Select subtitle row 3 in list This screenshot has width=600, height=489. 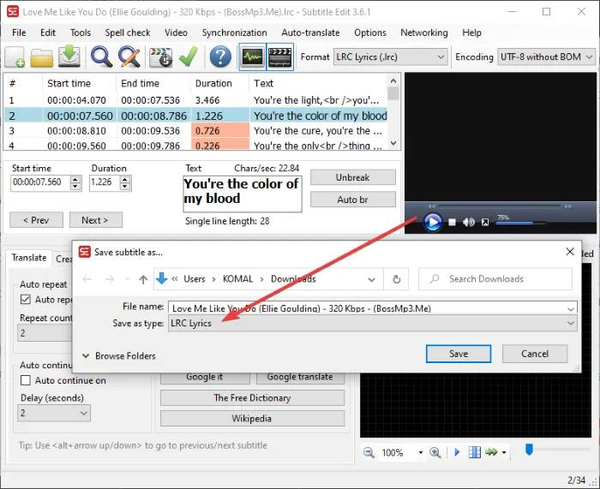(x=196, y=131)
